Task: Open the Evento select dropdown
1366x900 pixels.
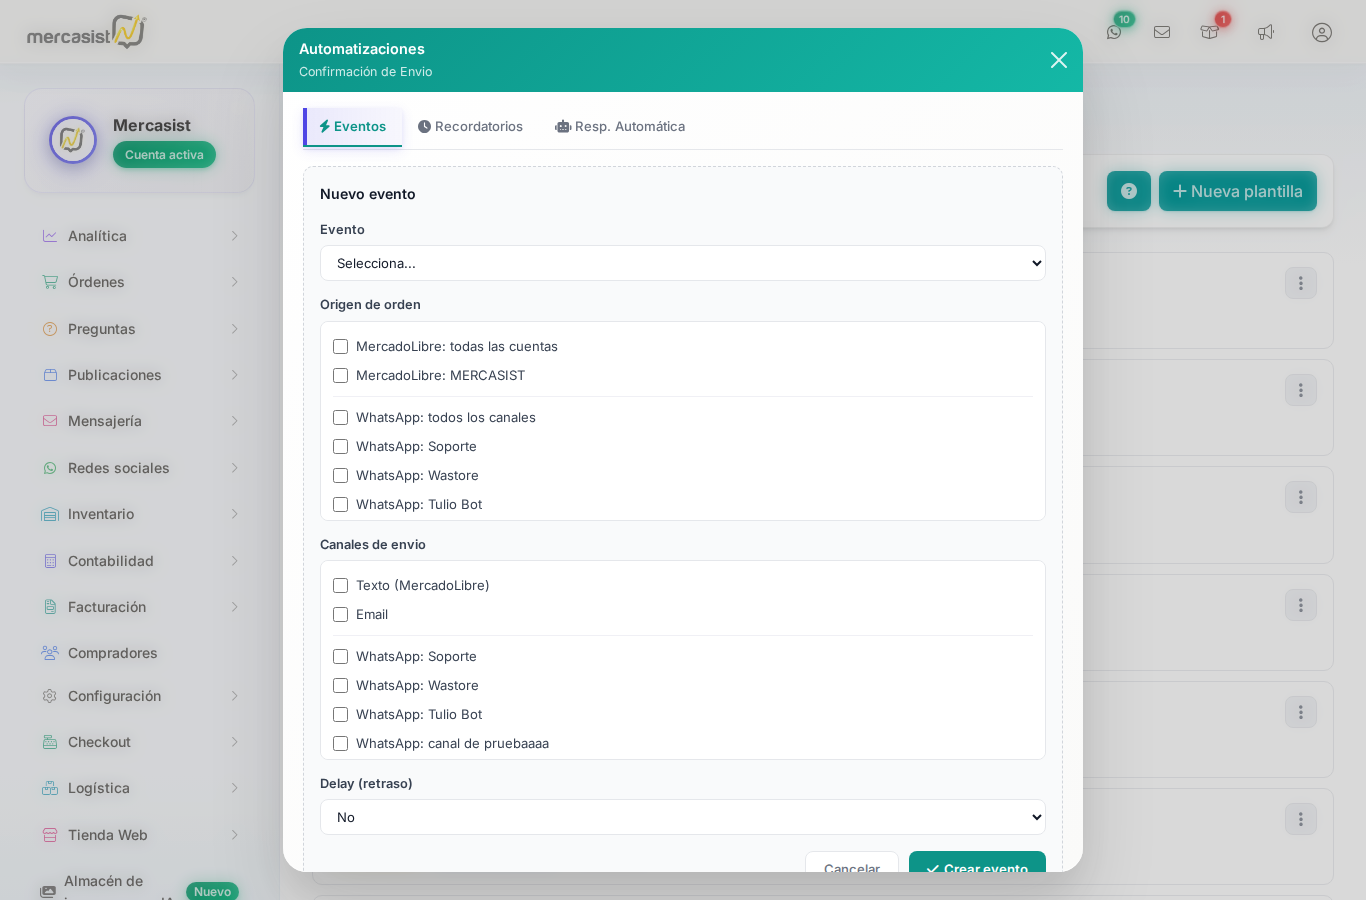Action: click(682, 263)
